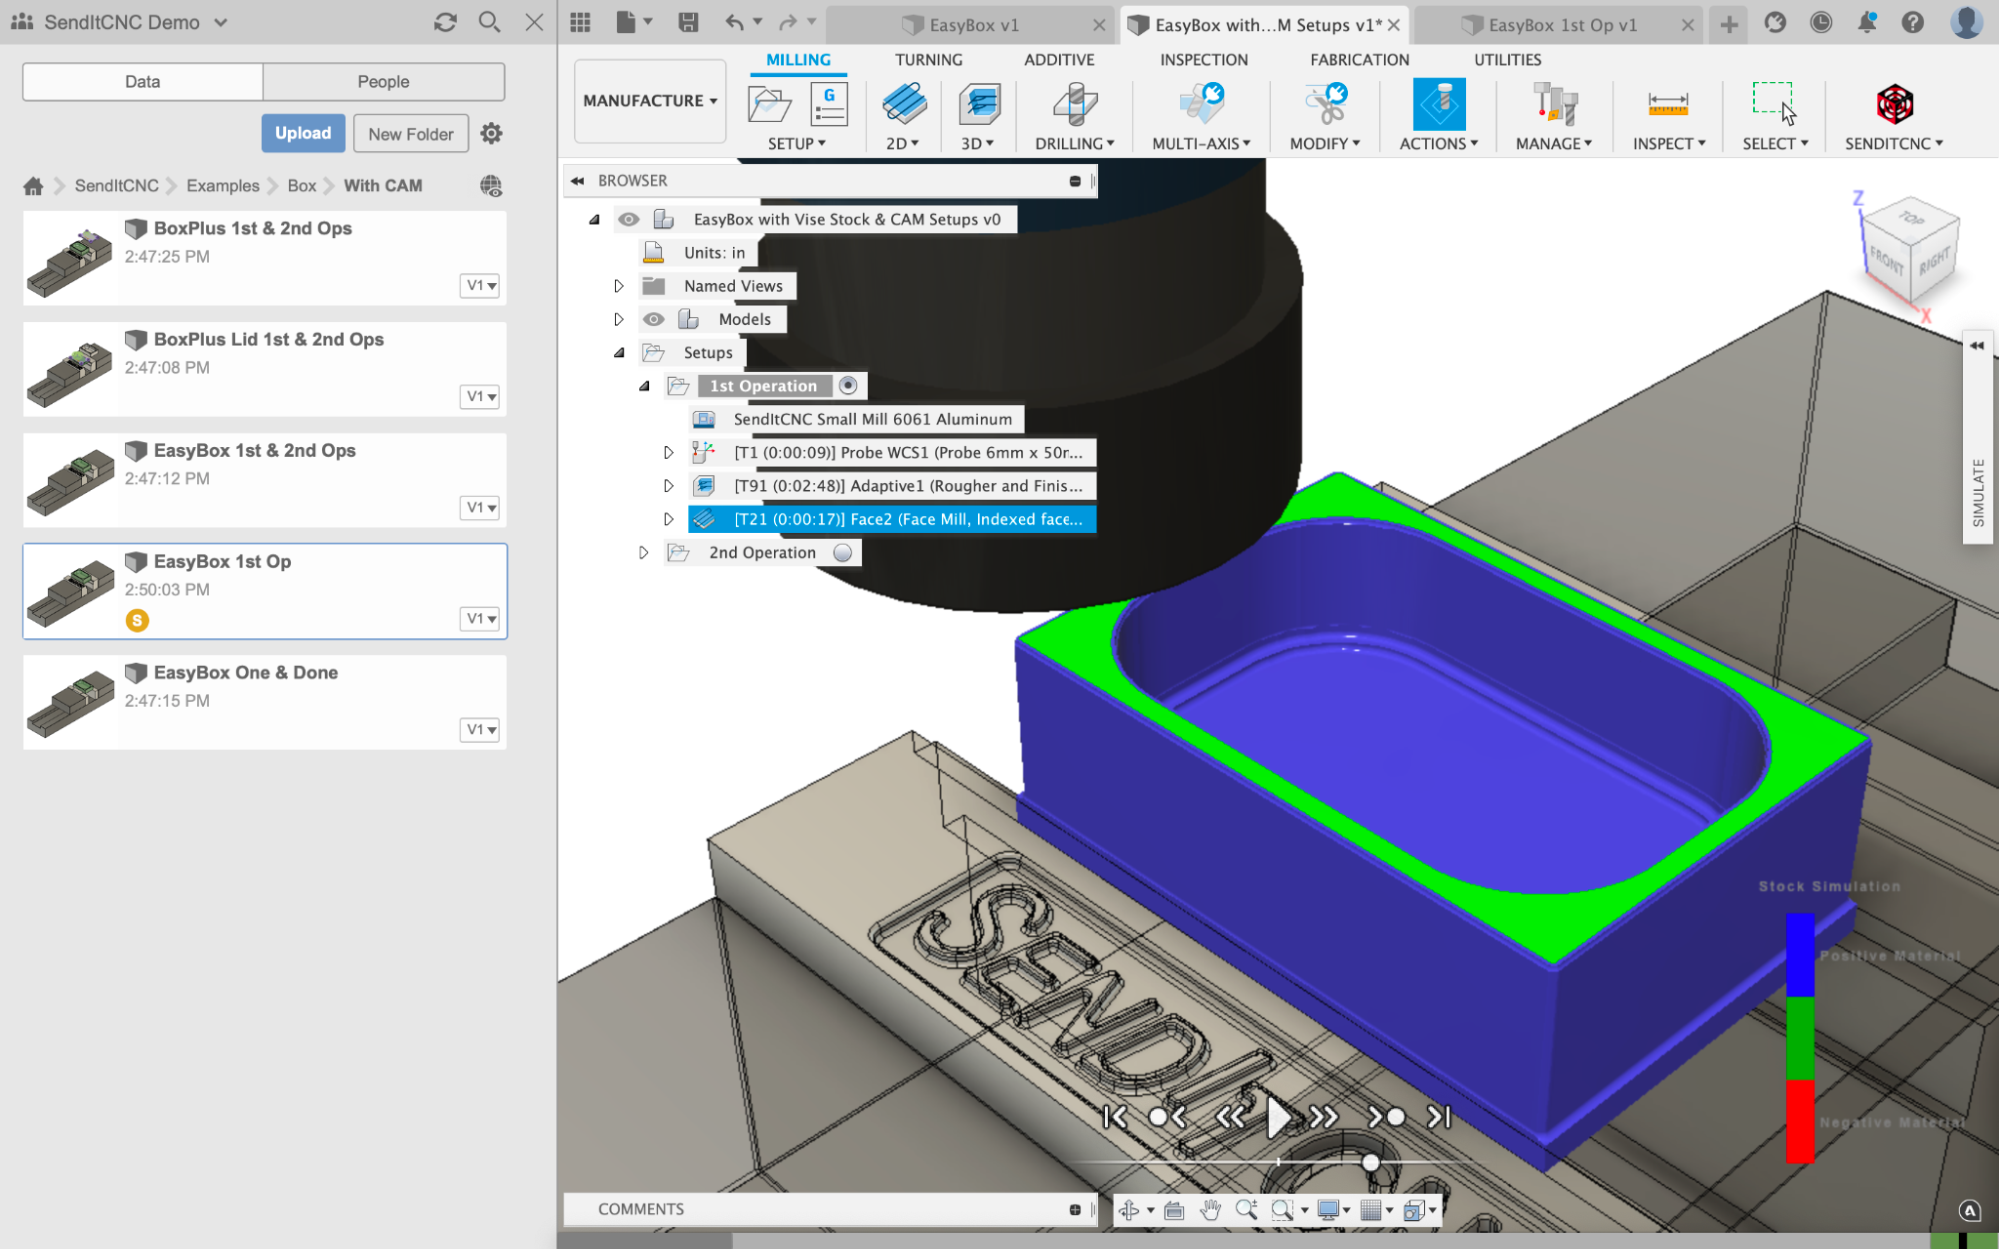1999x1250 pixels.
Task: Expand the Named Views node
Action: [x=618, y=286]
